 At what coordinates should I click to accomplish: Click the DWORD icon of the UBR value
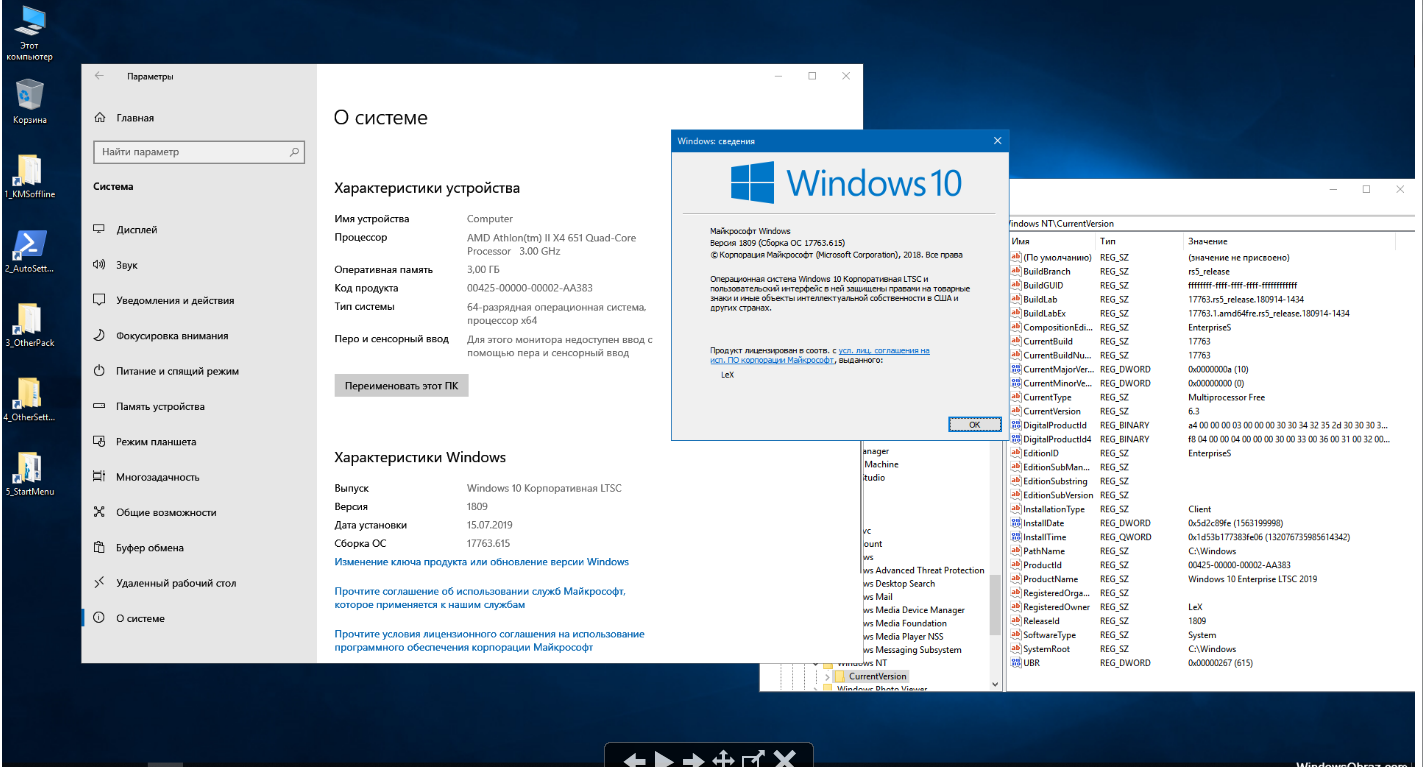click(x=1016, y=663)
